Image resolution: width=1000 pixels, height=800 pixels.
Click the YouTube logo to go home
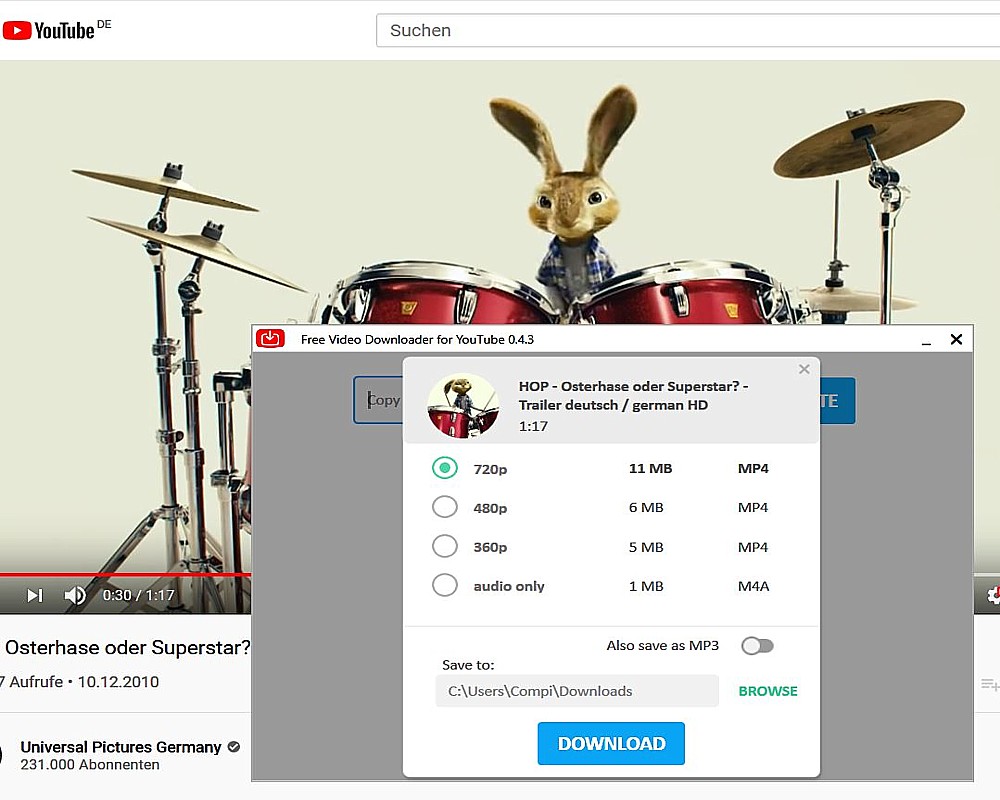(x=56, y=30)
